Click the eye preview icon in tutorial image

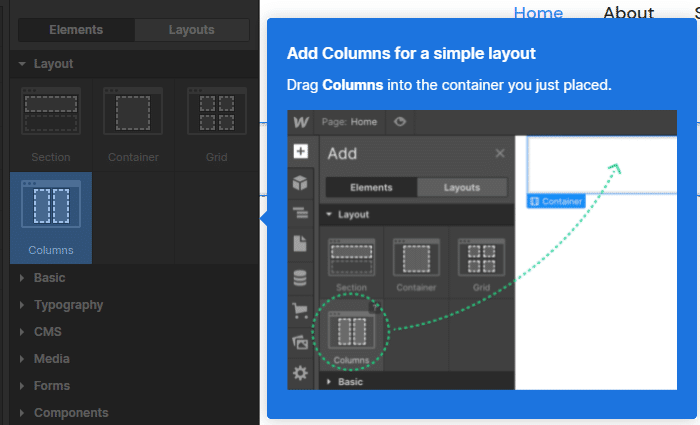(x=400, y=122)
